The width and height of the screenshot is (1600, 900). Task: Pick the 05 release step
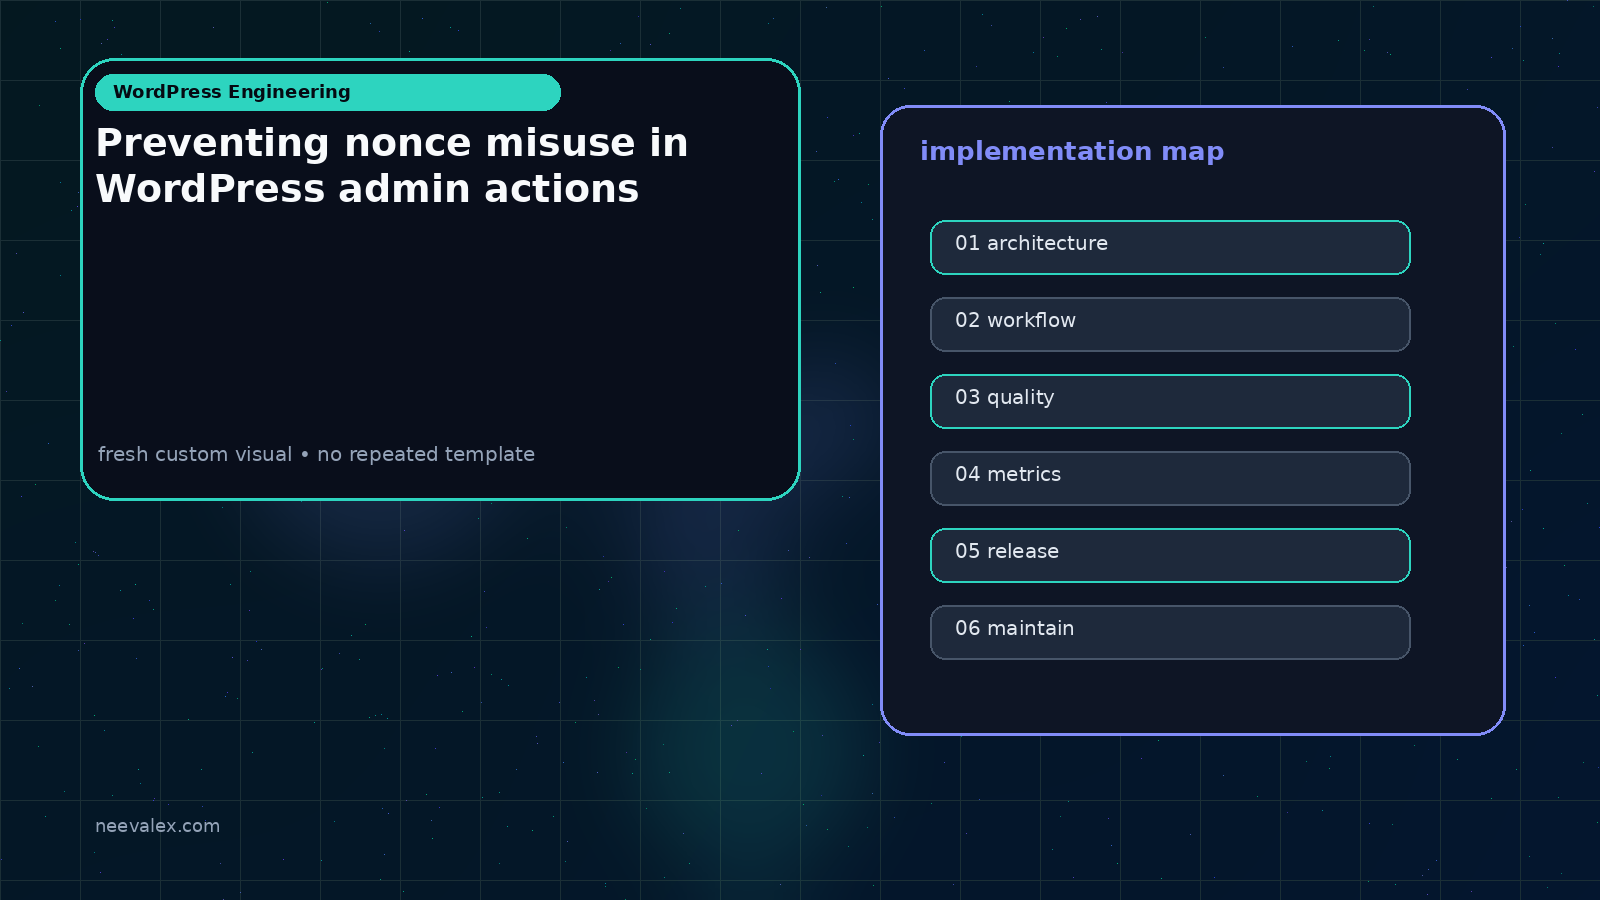tap(1170, 555)
